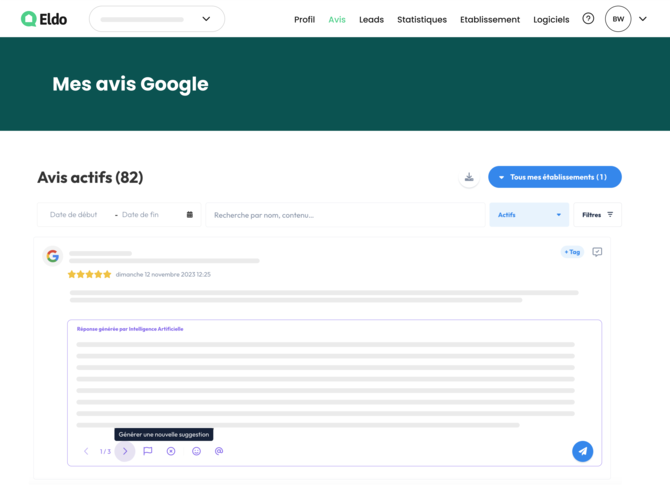Open the Statistiques page
This screenshot has height=495, width=670.
click(422, 20)
